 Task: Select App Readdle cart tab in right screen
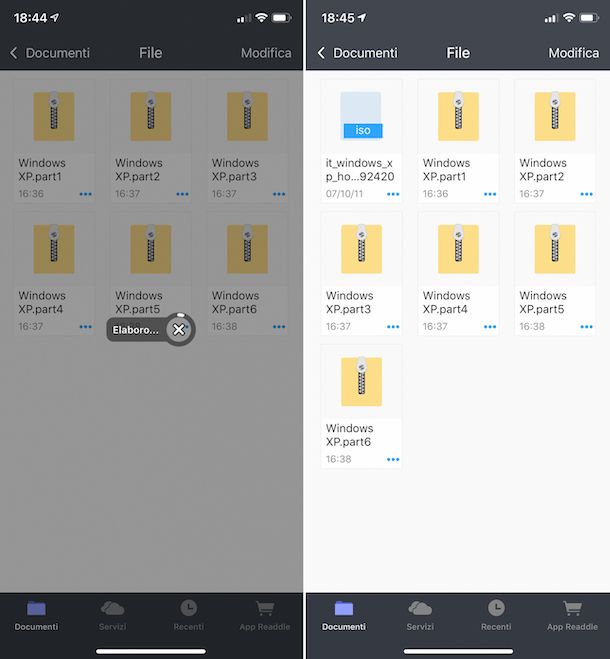tap(573, 616)
